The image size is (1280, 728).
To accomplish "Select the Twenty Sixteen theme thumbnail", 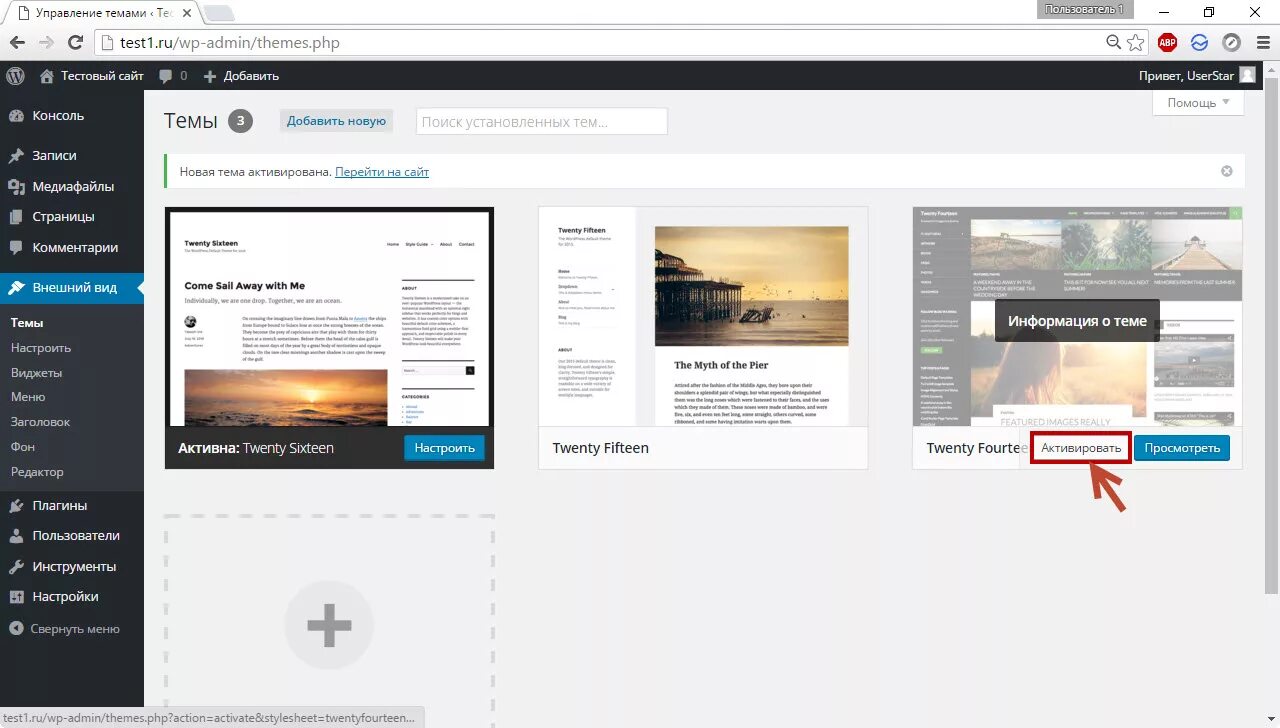I will pyautogui.click(x=329, y=318).
